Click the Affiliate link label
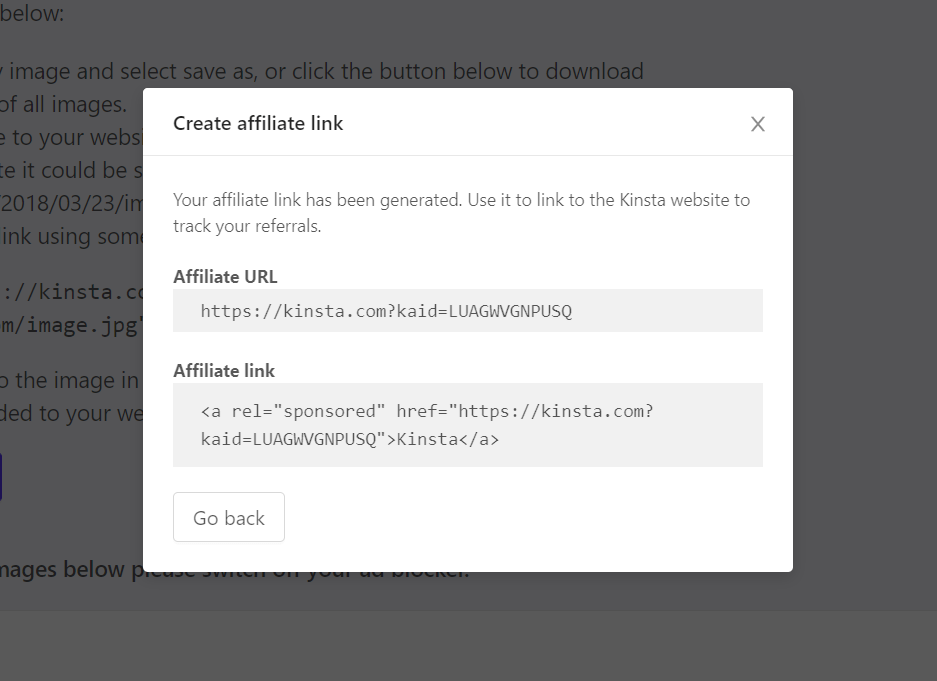This screenshot has height=681, width=937. [x=224, y=370]
